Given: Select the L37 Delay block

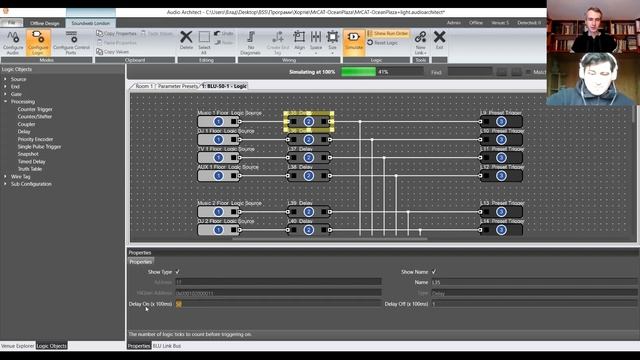Looking at the screenshot, I should tap(309, 158).
